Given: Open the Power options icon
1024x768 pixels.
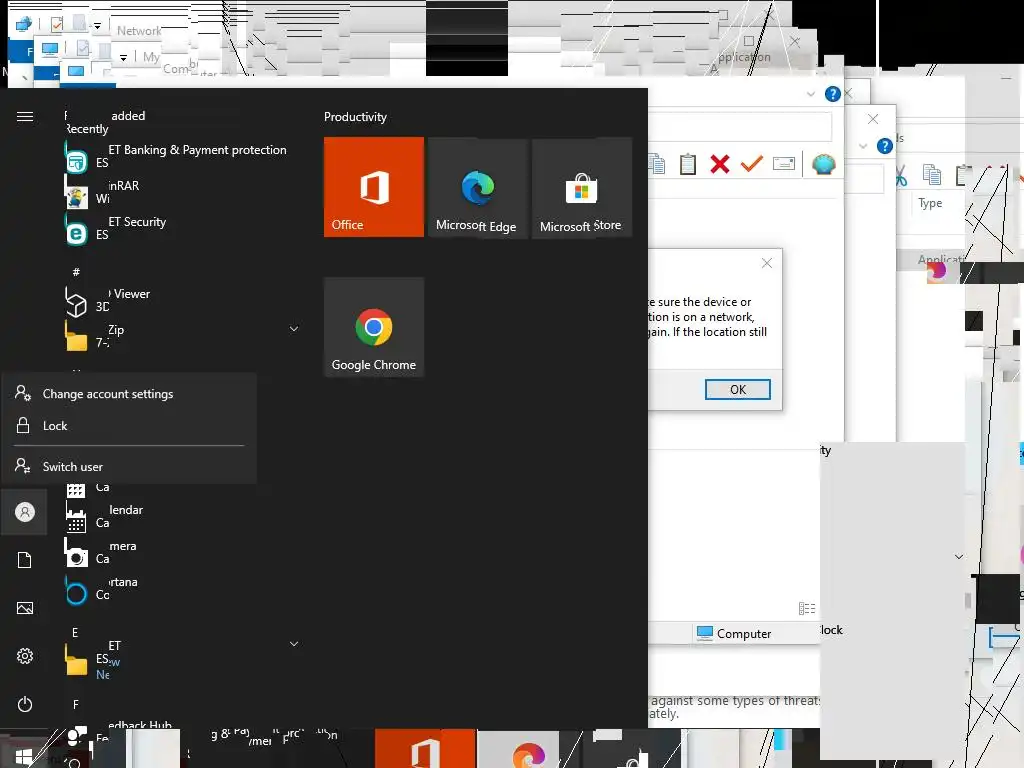Looking at the screenshot, I should point(25,704).
